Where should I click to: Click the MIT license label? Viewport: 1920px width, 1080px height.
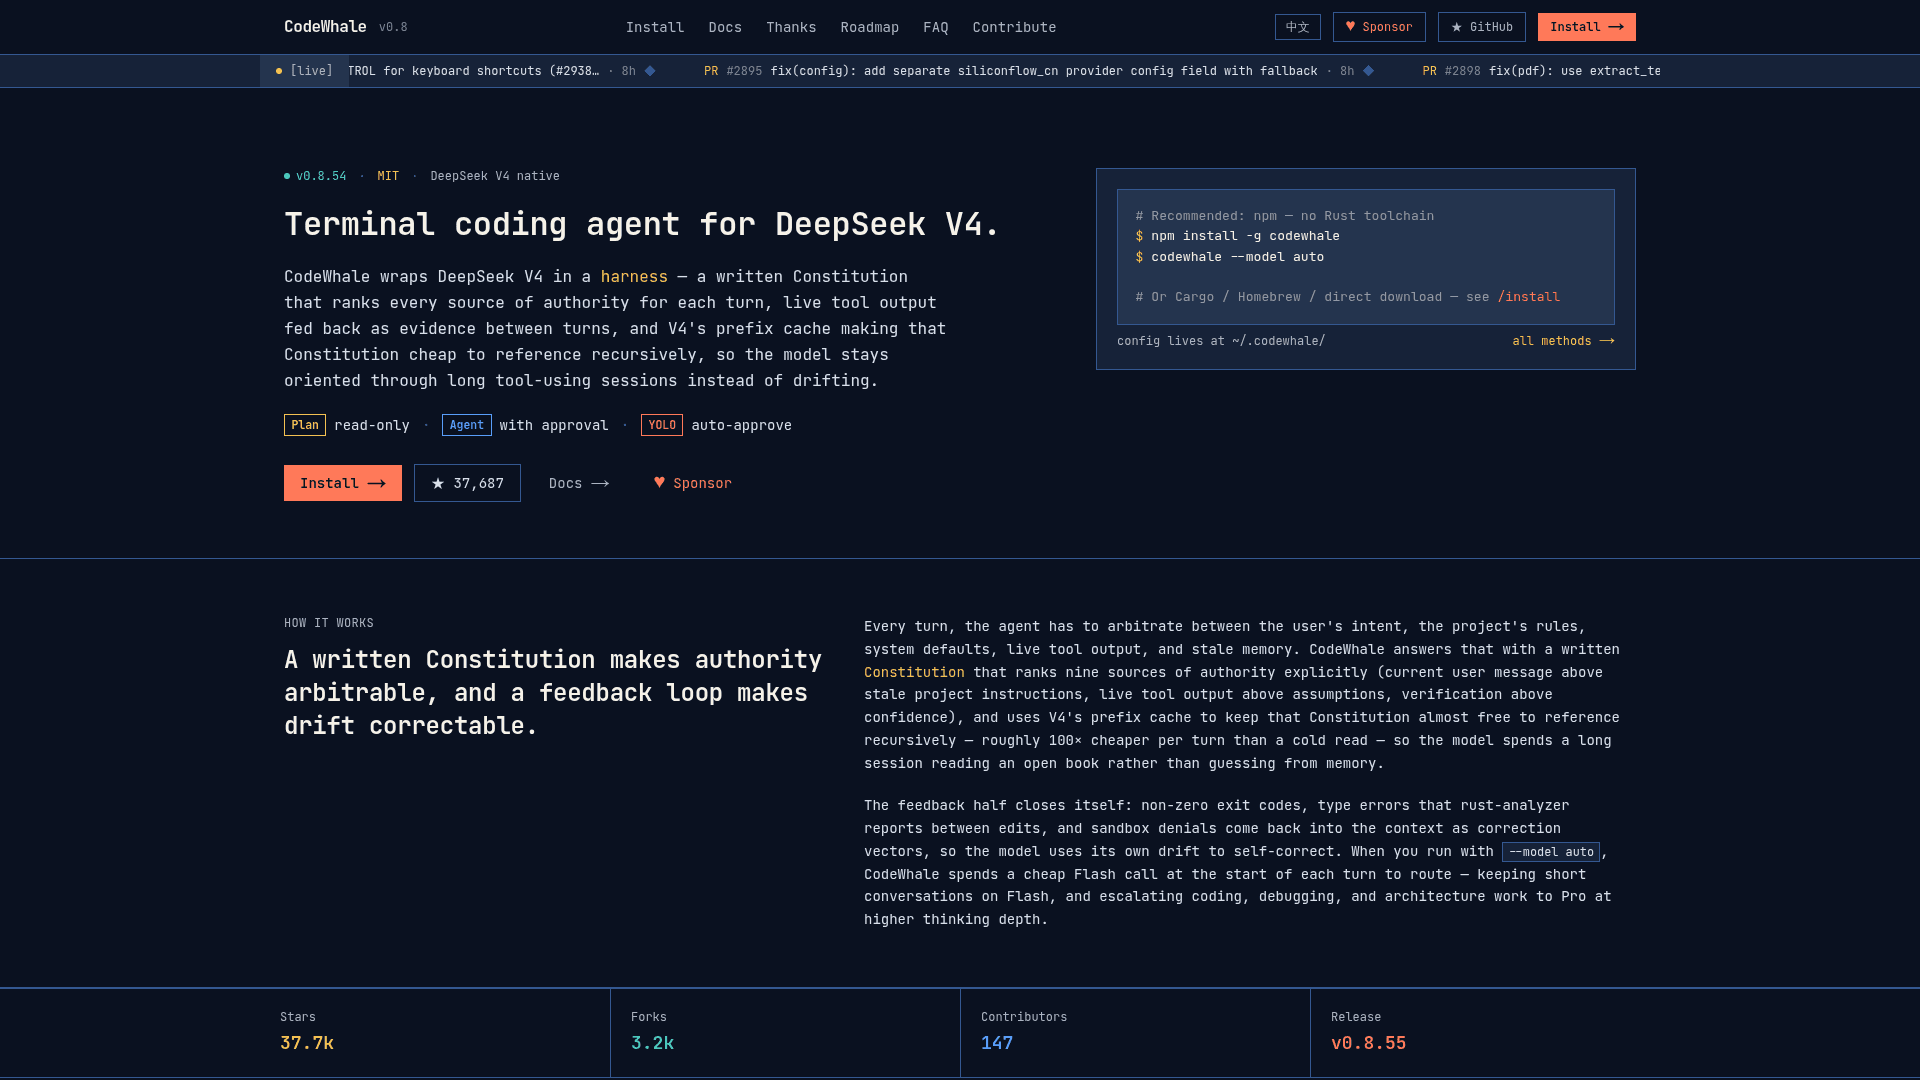(x=388, y=176)
